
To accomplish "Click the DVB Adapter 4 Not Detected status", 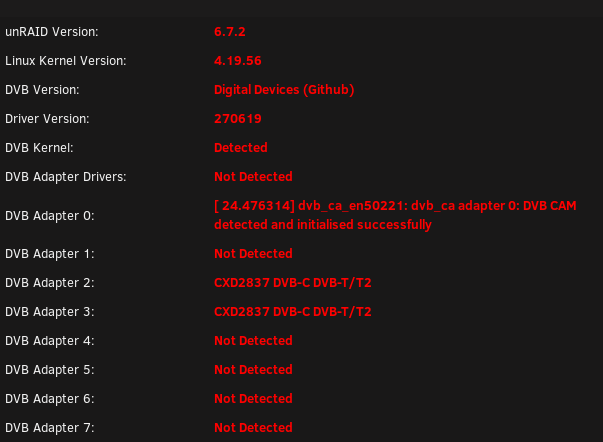I will tap(253, 340).
